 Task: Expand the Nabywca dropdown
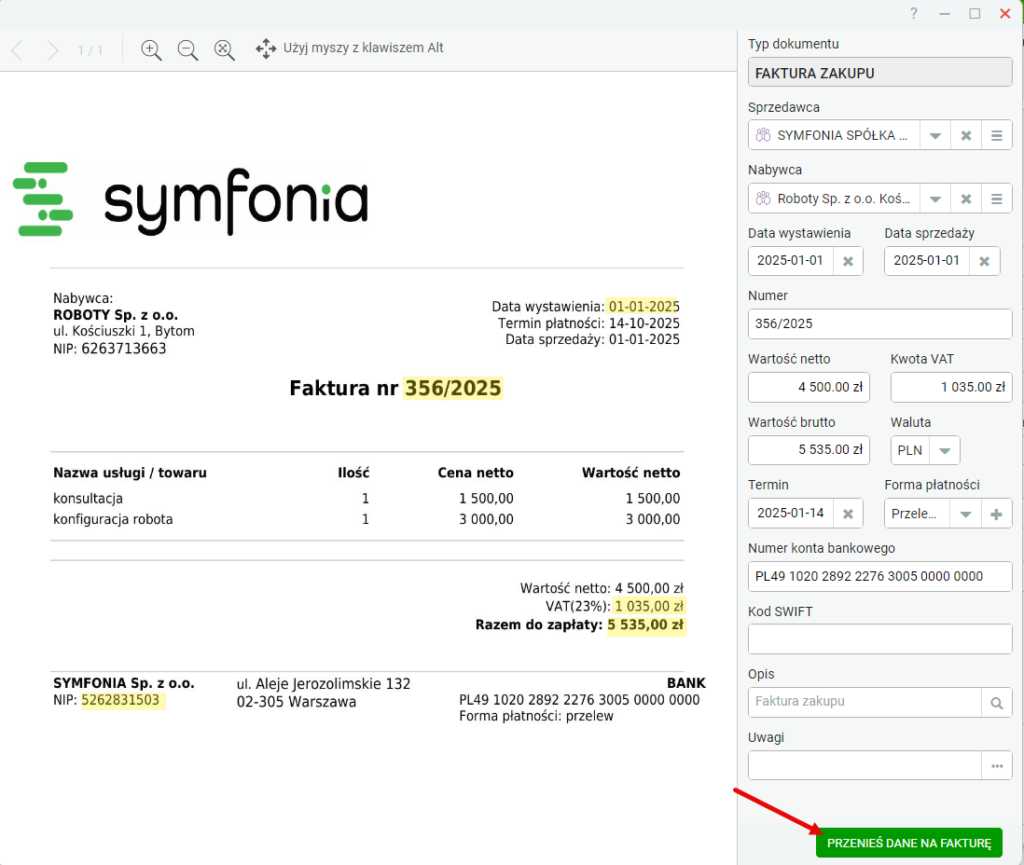pyautogui.click(x=935, y=198)
